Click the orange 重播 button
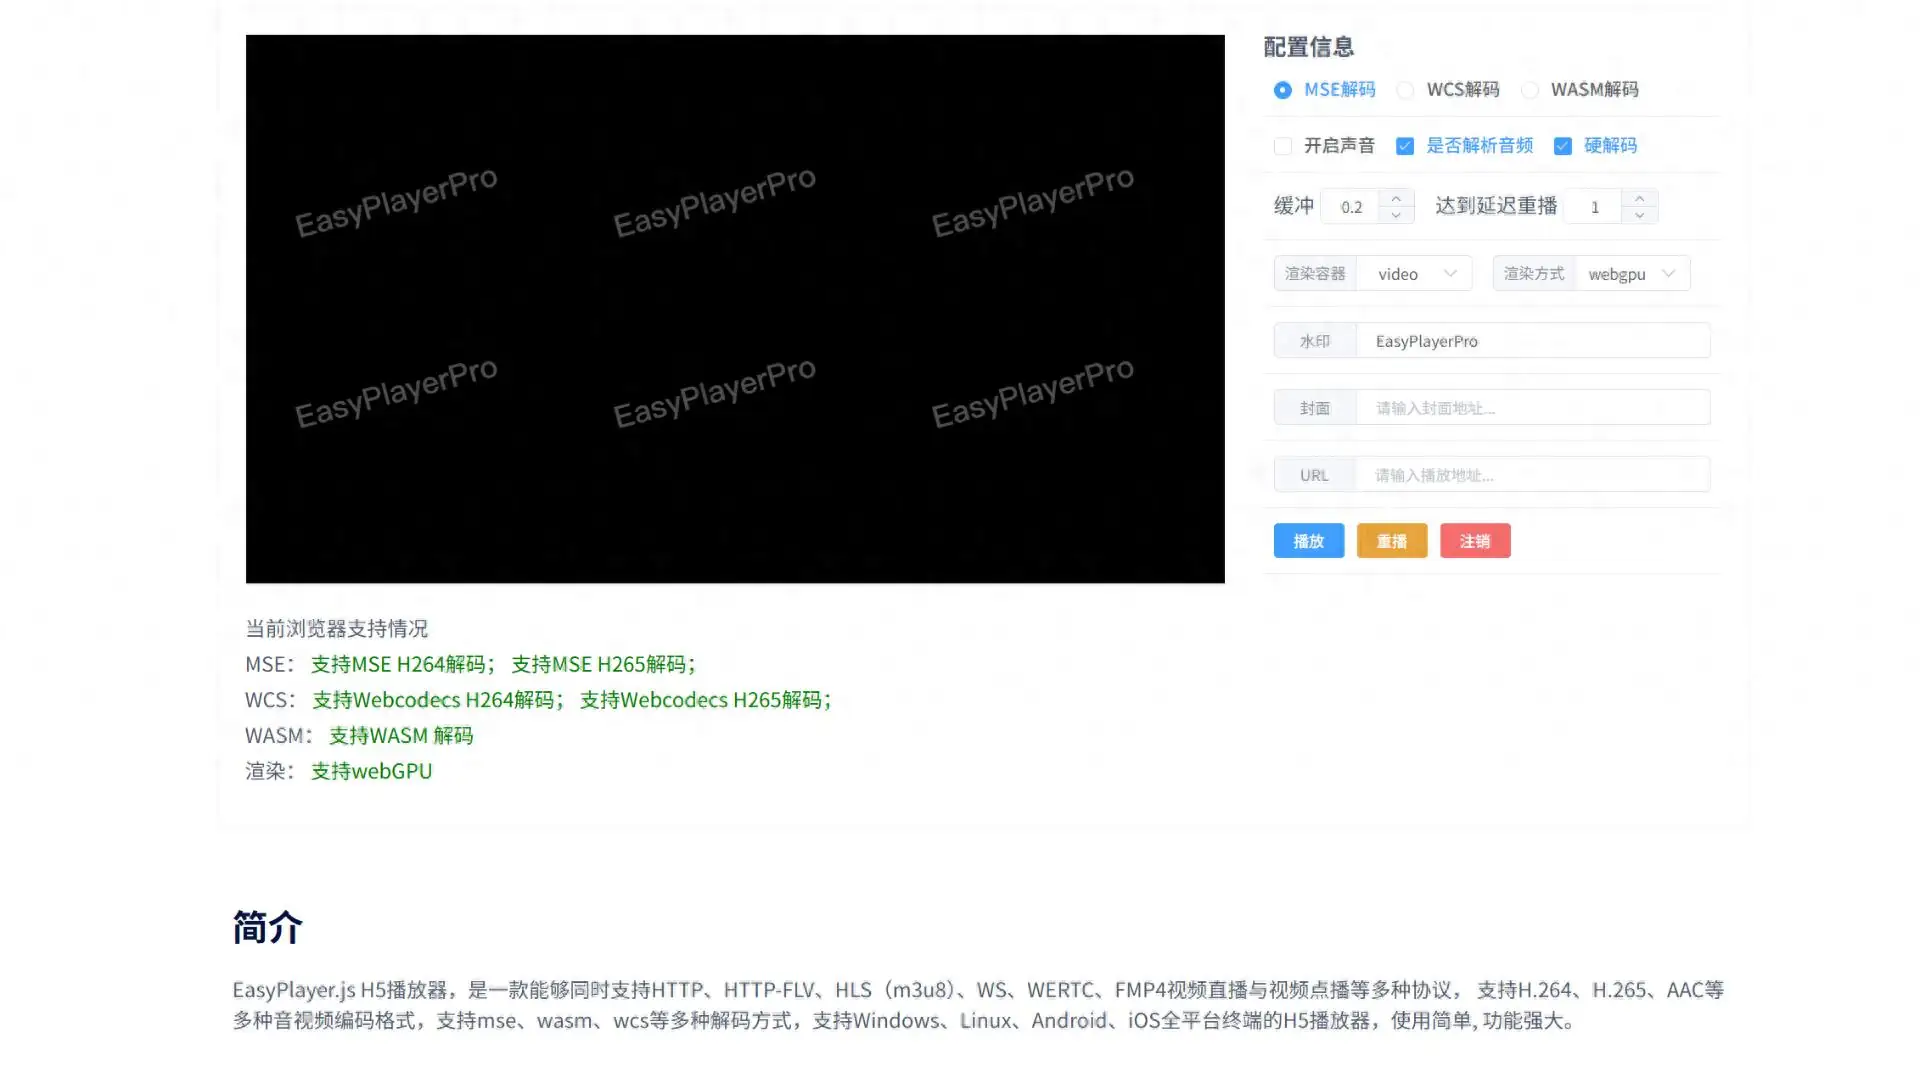This screenshot has height=1066, width=1920. tap(1392, 541)
